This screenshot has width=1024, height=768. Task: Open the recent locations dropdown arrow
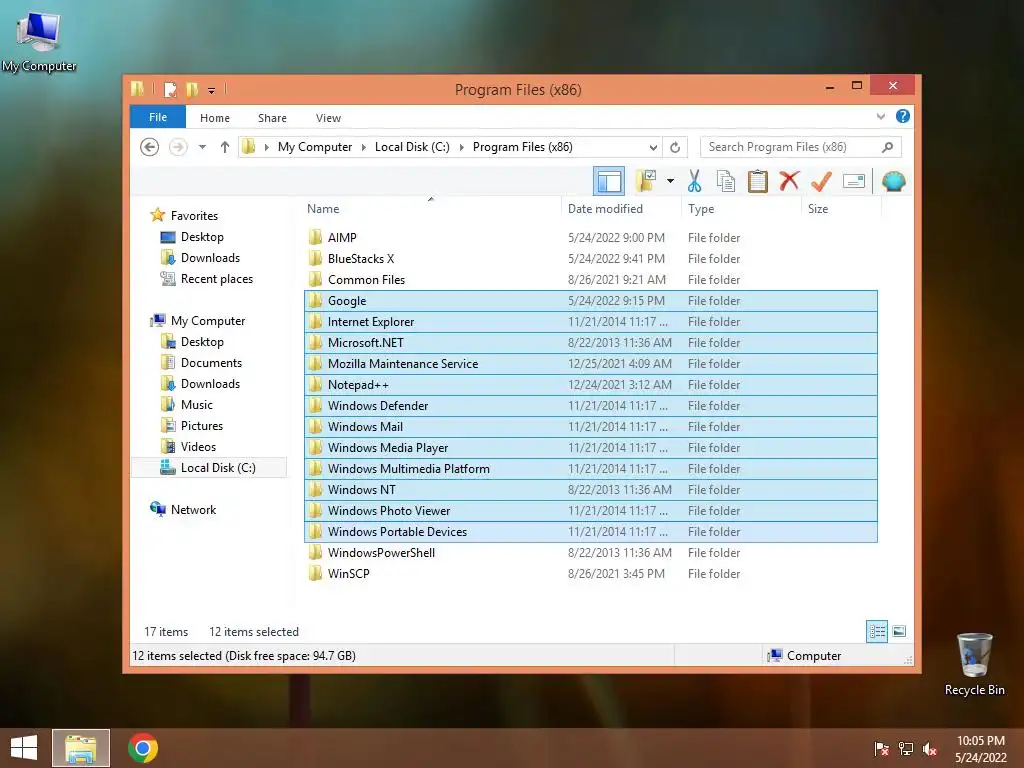(202, 147)
